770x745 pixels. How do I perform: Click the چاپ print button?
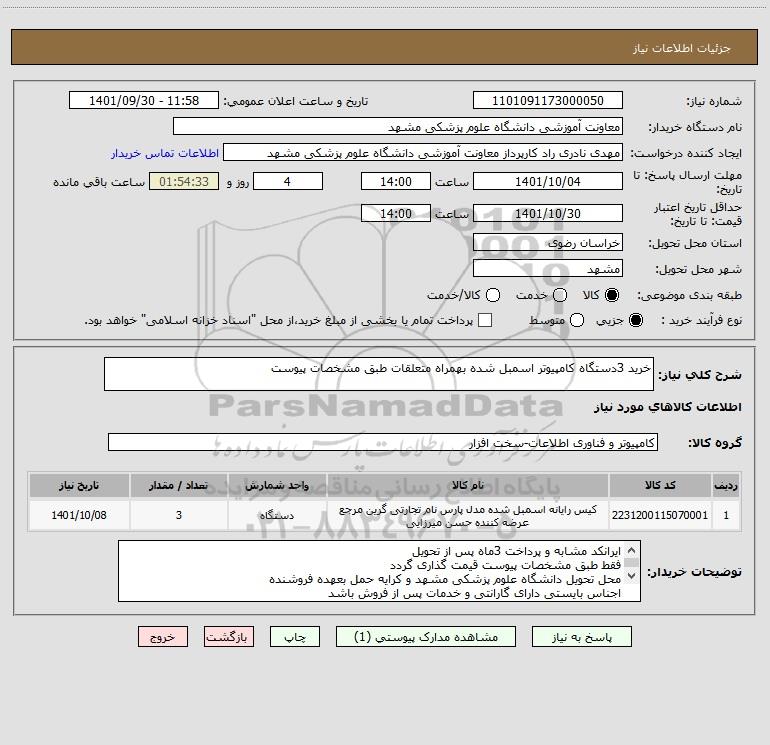coord(295,637)
